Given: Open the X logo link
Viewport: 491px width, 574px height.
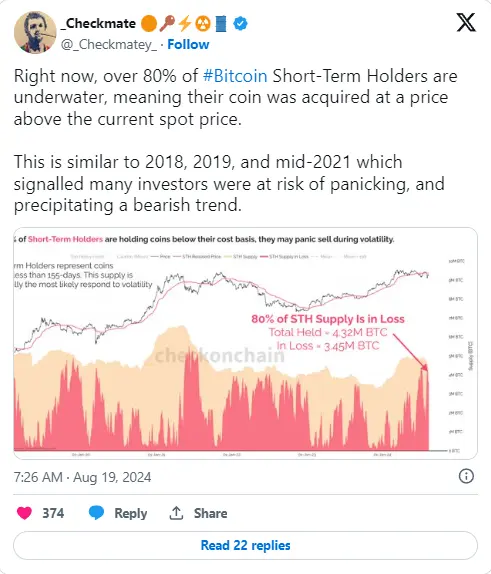Looking at the screenshot, I should [466, 23].
